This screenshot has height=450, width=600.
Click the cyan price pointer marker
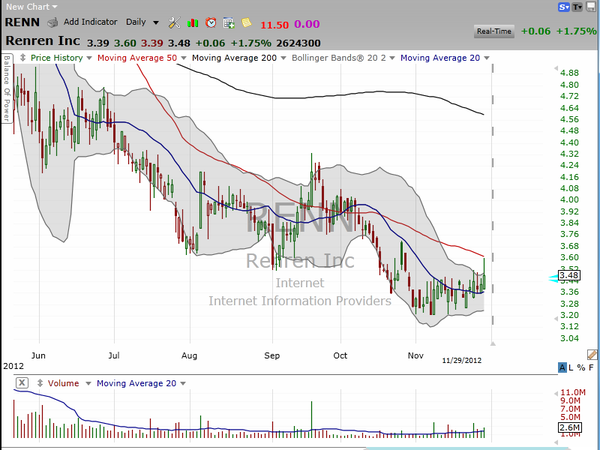[x=553, y=278]
